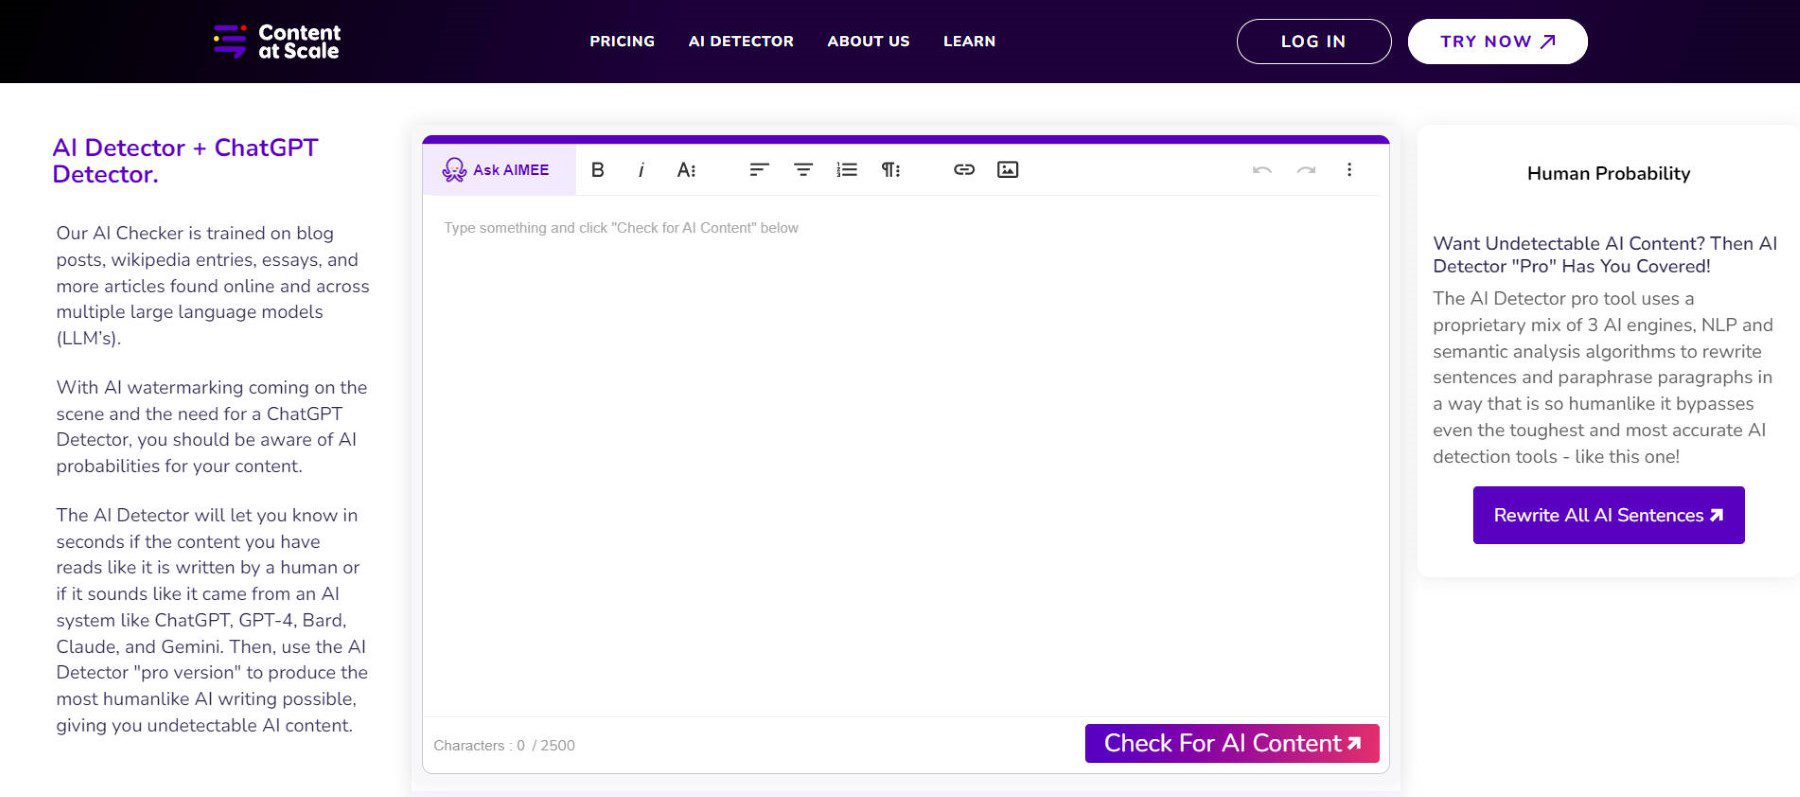This screenshot has height=797, width=1800.
Task: Click the Log In button
Action: click(x=1314, y=41)
